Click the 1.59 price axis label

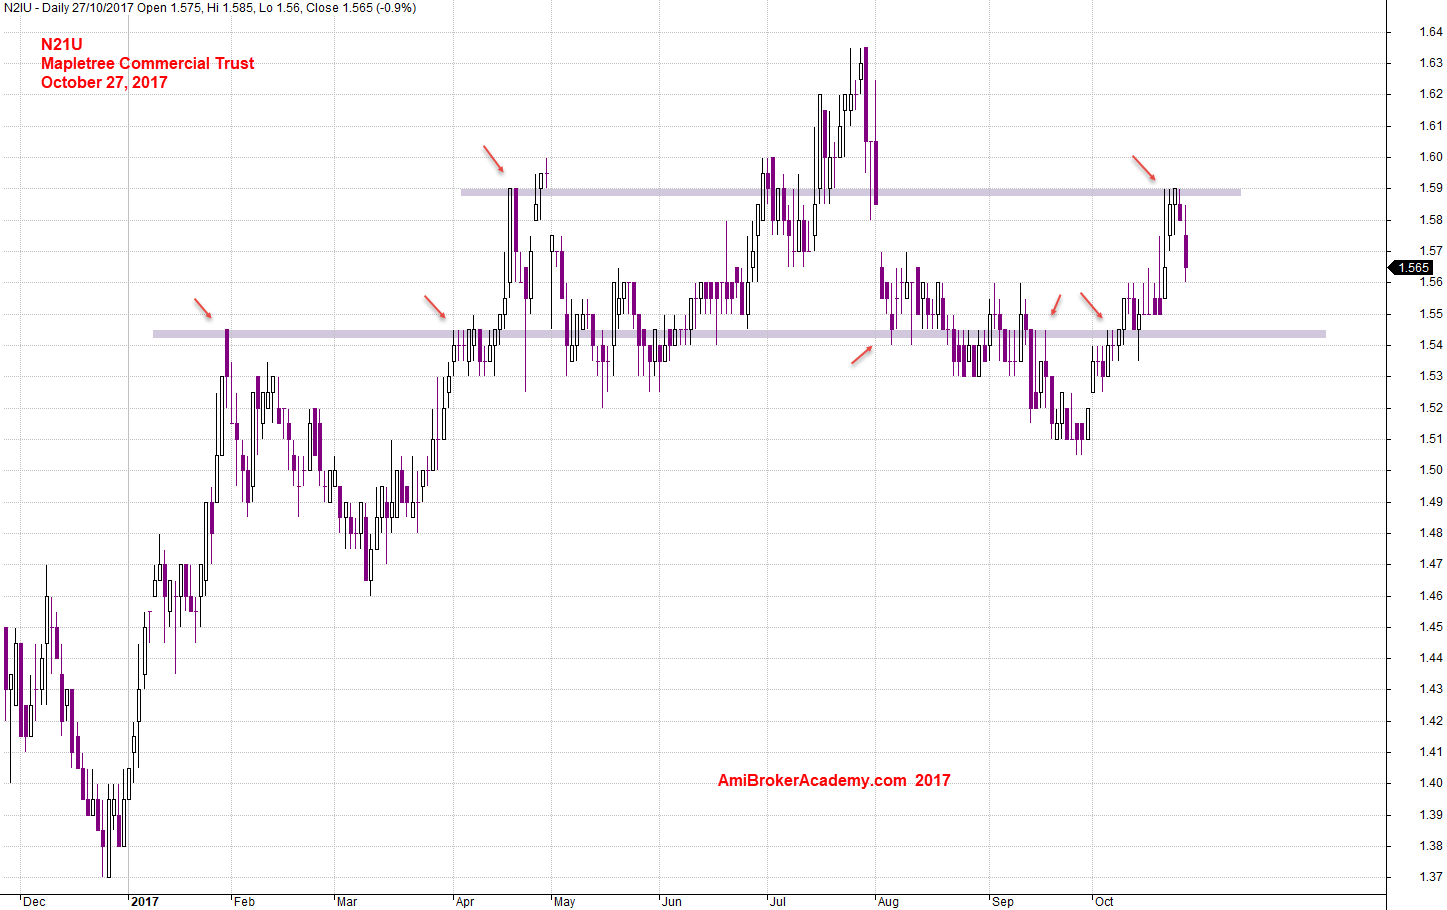click(x=1431, y=188)
